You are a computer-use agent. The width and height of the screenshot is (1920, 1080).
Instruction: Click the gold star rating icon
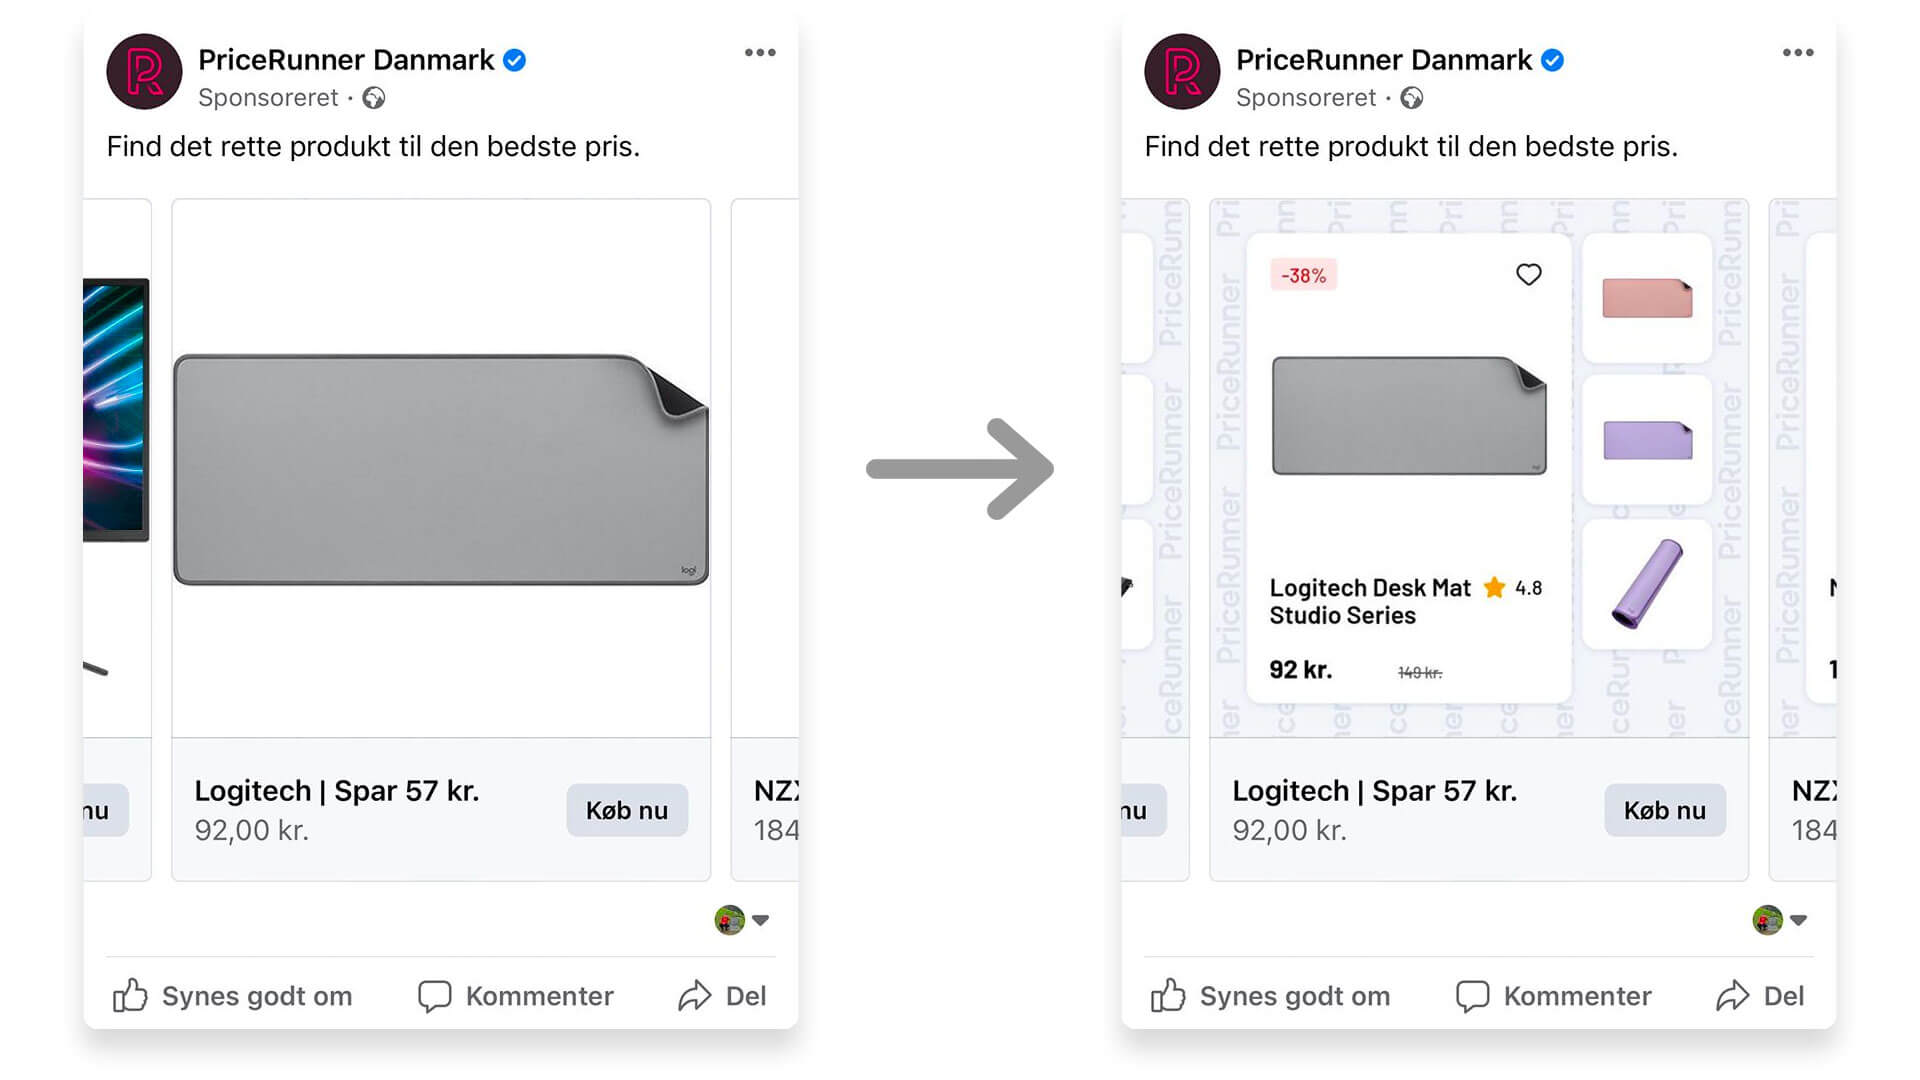1493,588
